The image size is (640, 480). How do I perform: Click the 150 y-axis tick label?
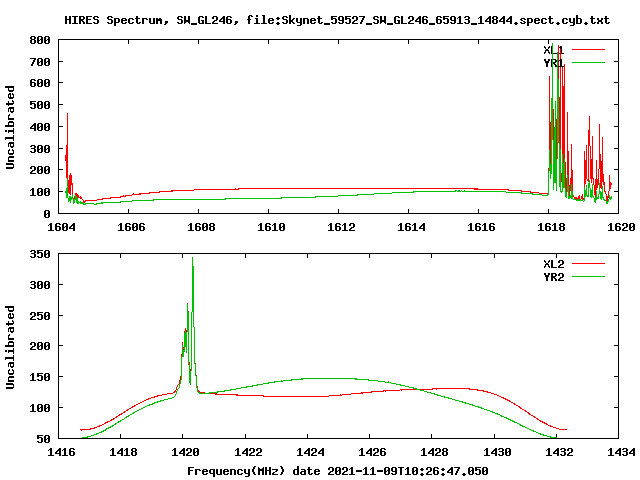point(40,377)
